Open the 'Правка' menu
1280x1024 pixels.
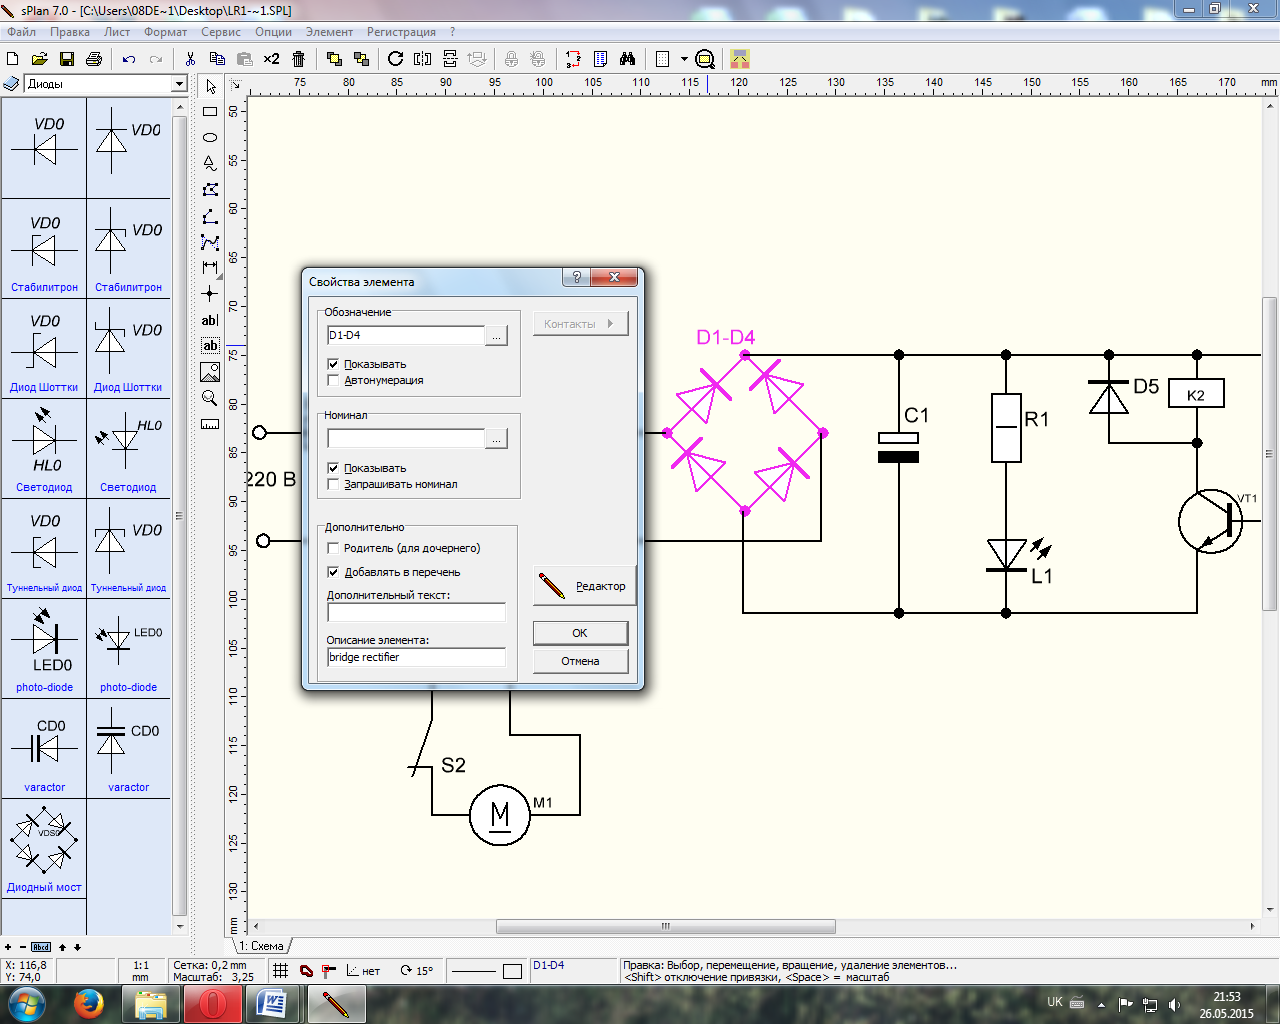tap(70, 32)
